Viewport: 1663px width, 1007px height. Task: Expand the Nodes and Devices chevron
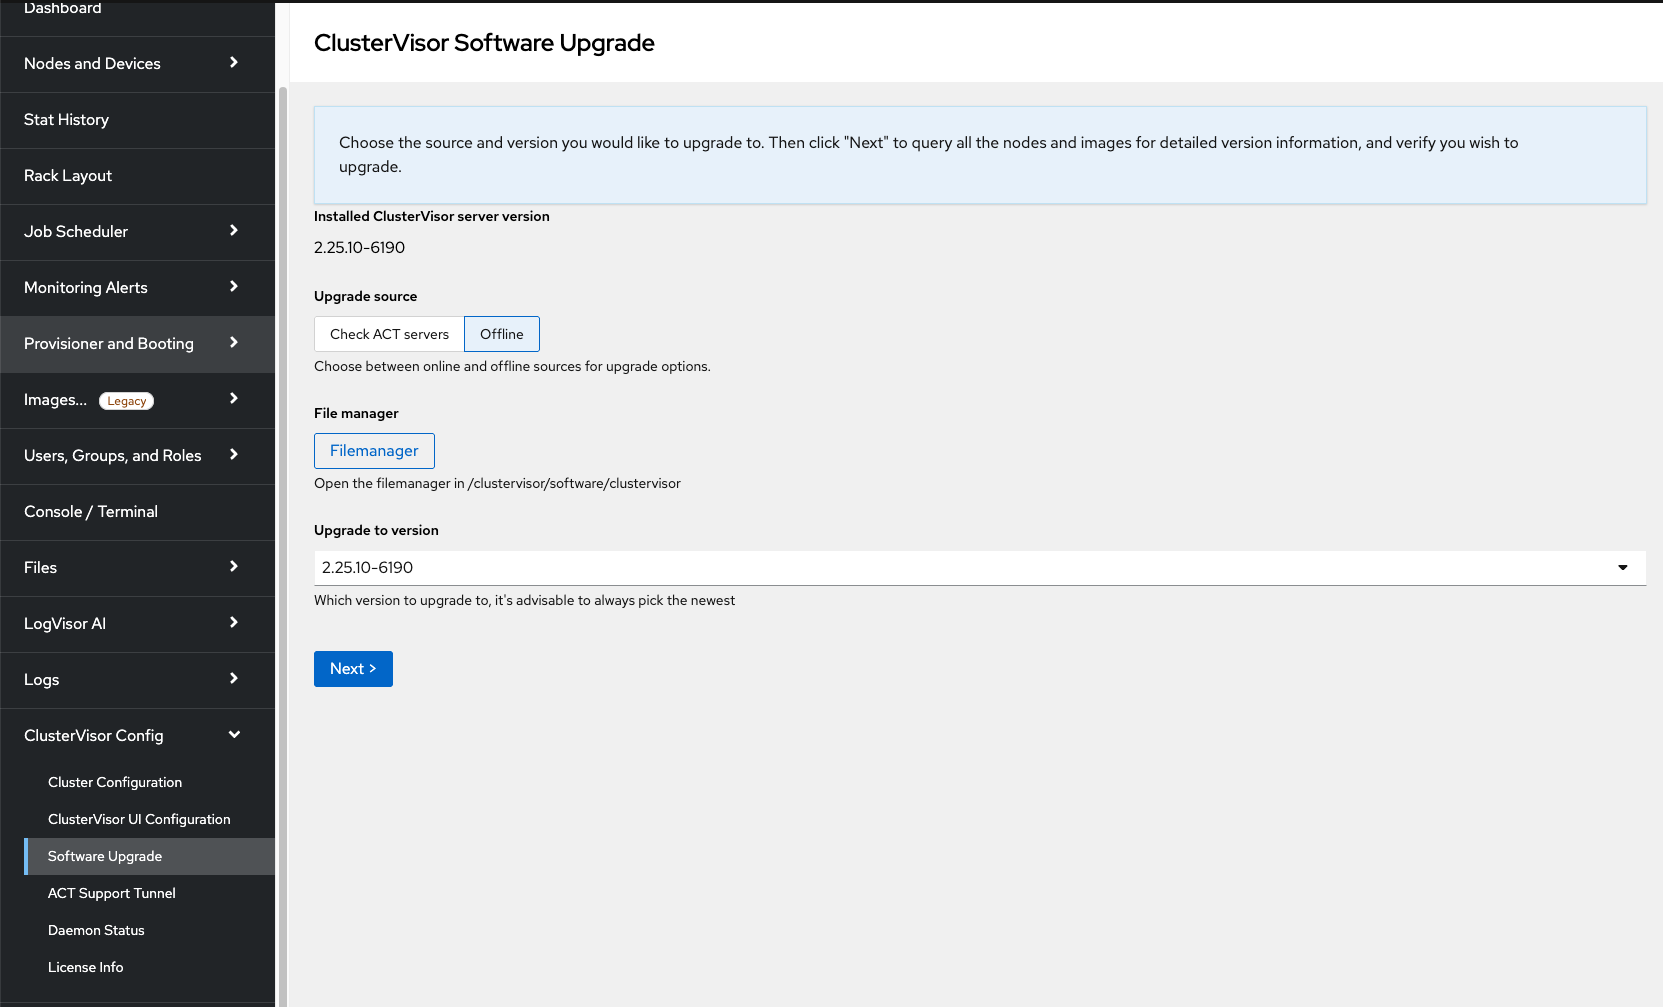[234, 63]
